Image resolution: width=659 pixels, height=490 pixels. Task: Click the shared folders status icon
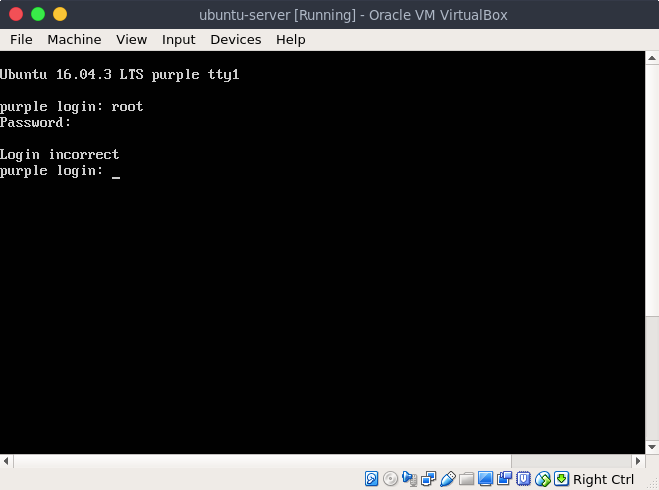467,479
